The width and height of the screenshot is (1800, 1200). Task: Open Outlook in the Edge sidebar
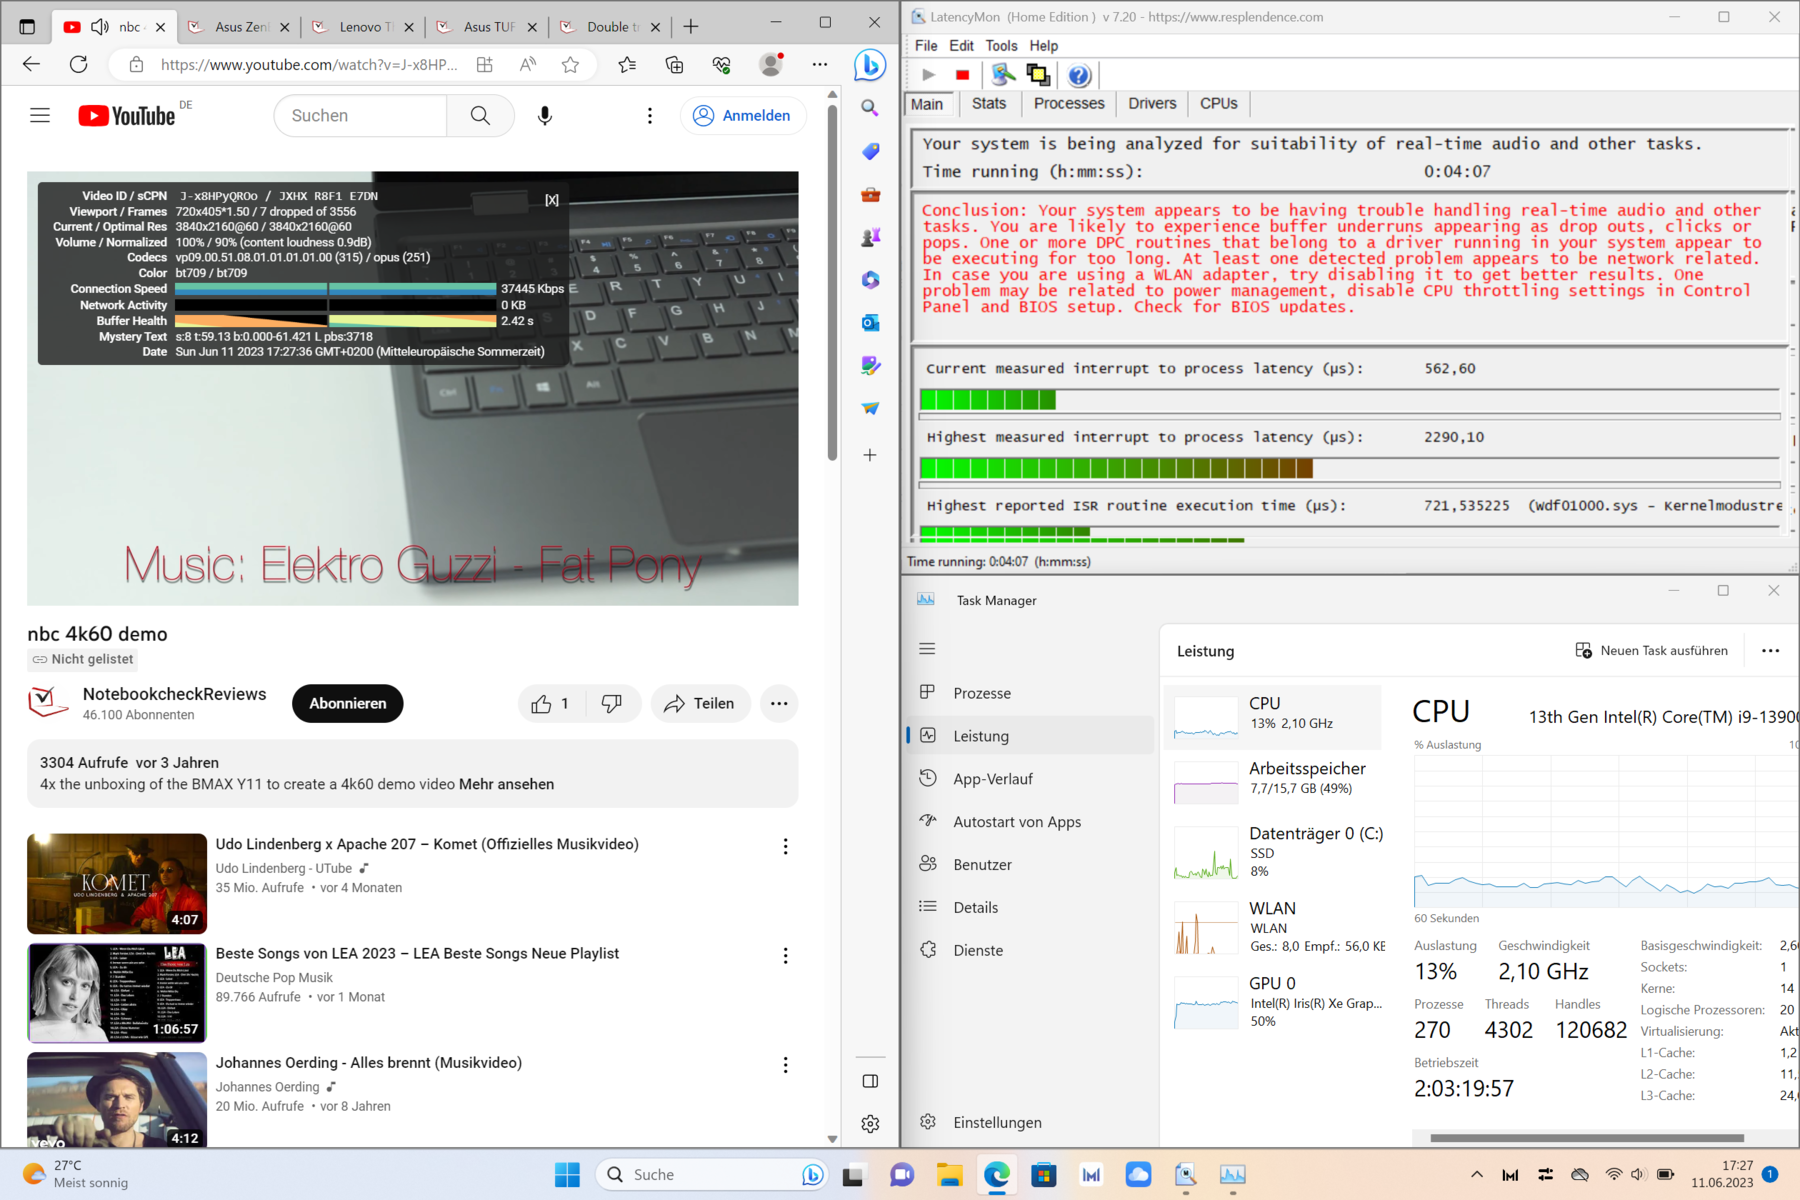coord(870,323)
